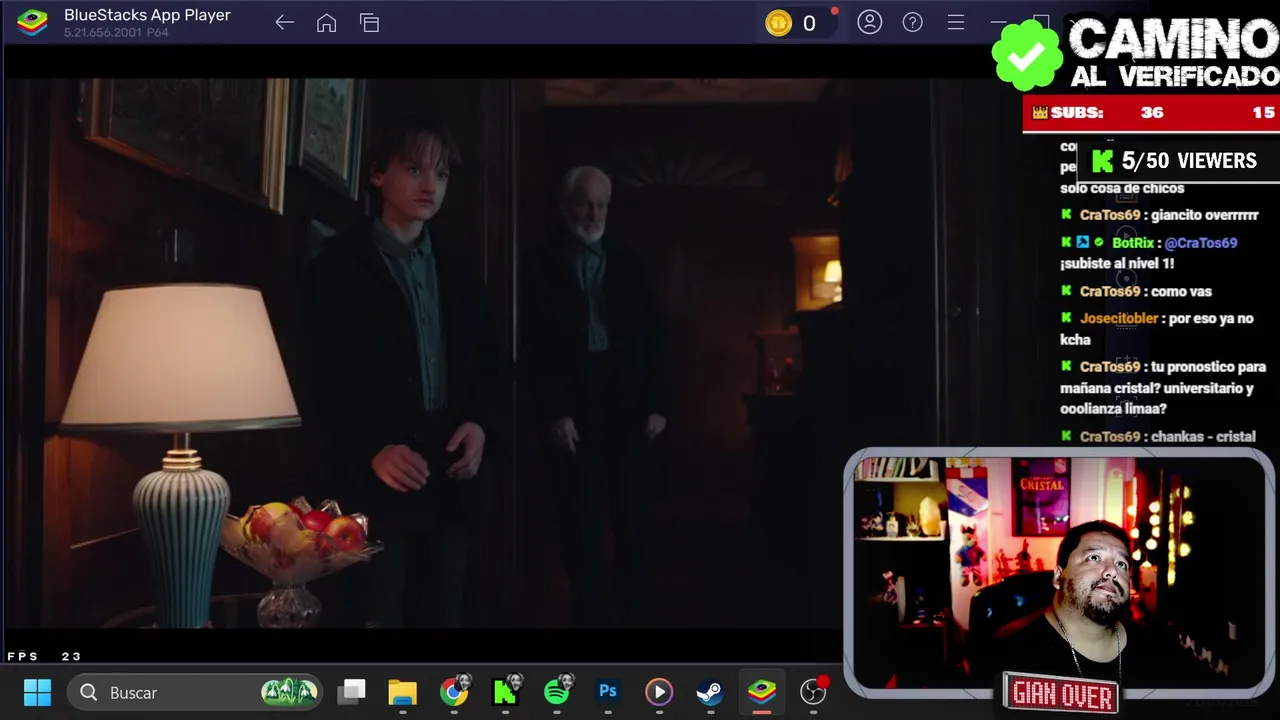Image resolution: width=1280 pixels, height=720 pixels.
Task: Click the BotRix username in chat
Action: (x=1133, y=242)
